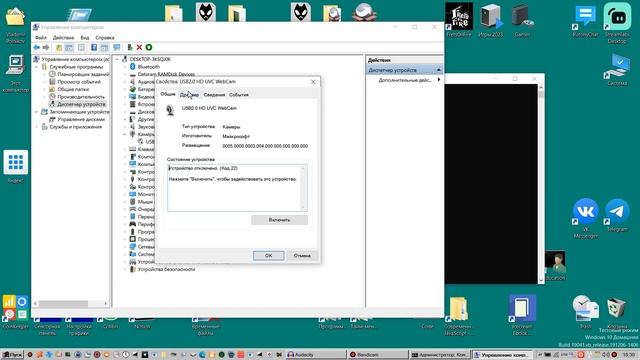Expand the Bluetooth category
The width and height of the screenshot is (640, 360).
click(125, 67)
